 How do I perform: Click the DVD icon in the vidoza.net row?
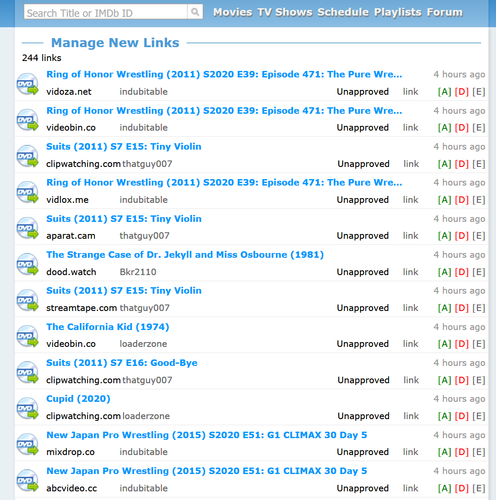tap(28, 84)
